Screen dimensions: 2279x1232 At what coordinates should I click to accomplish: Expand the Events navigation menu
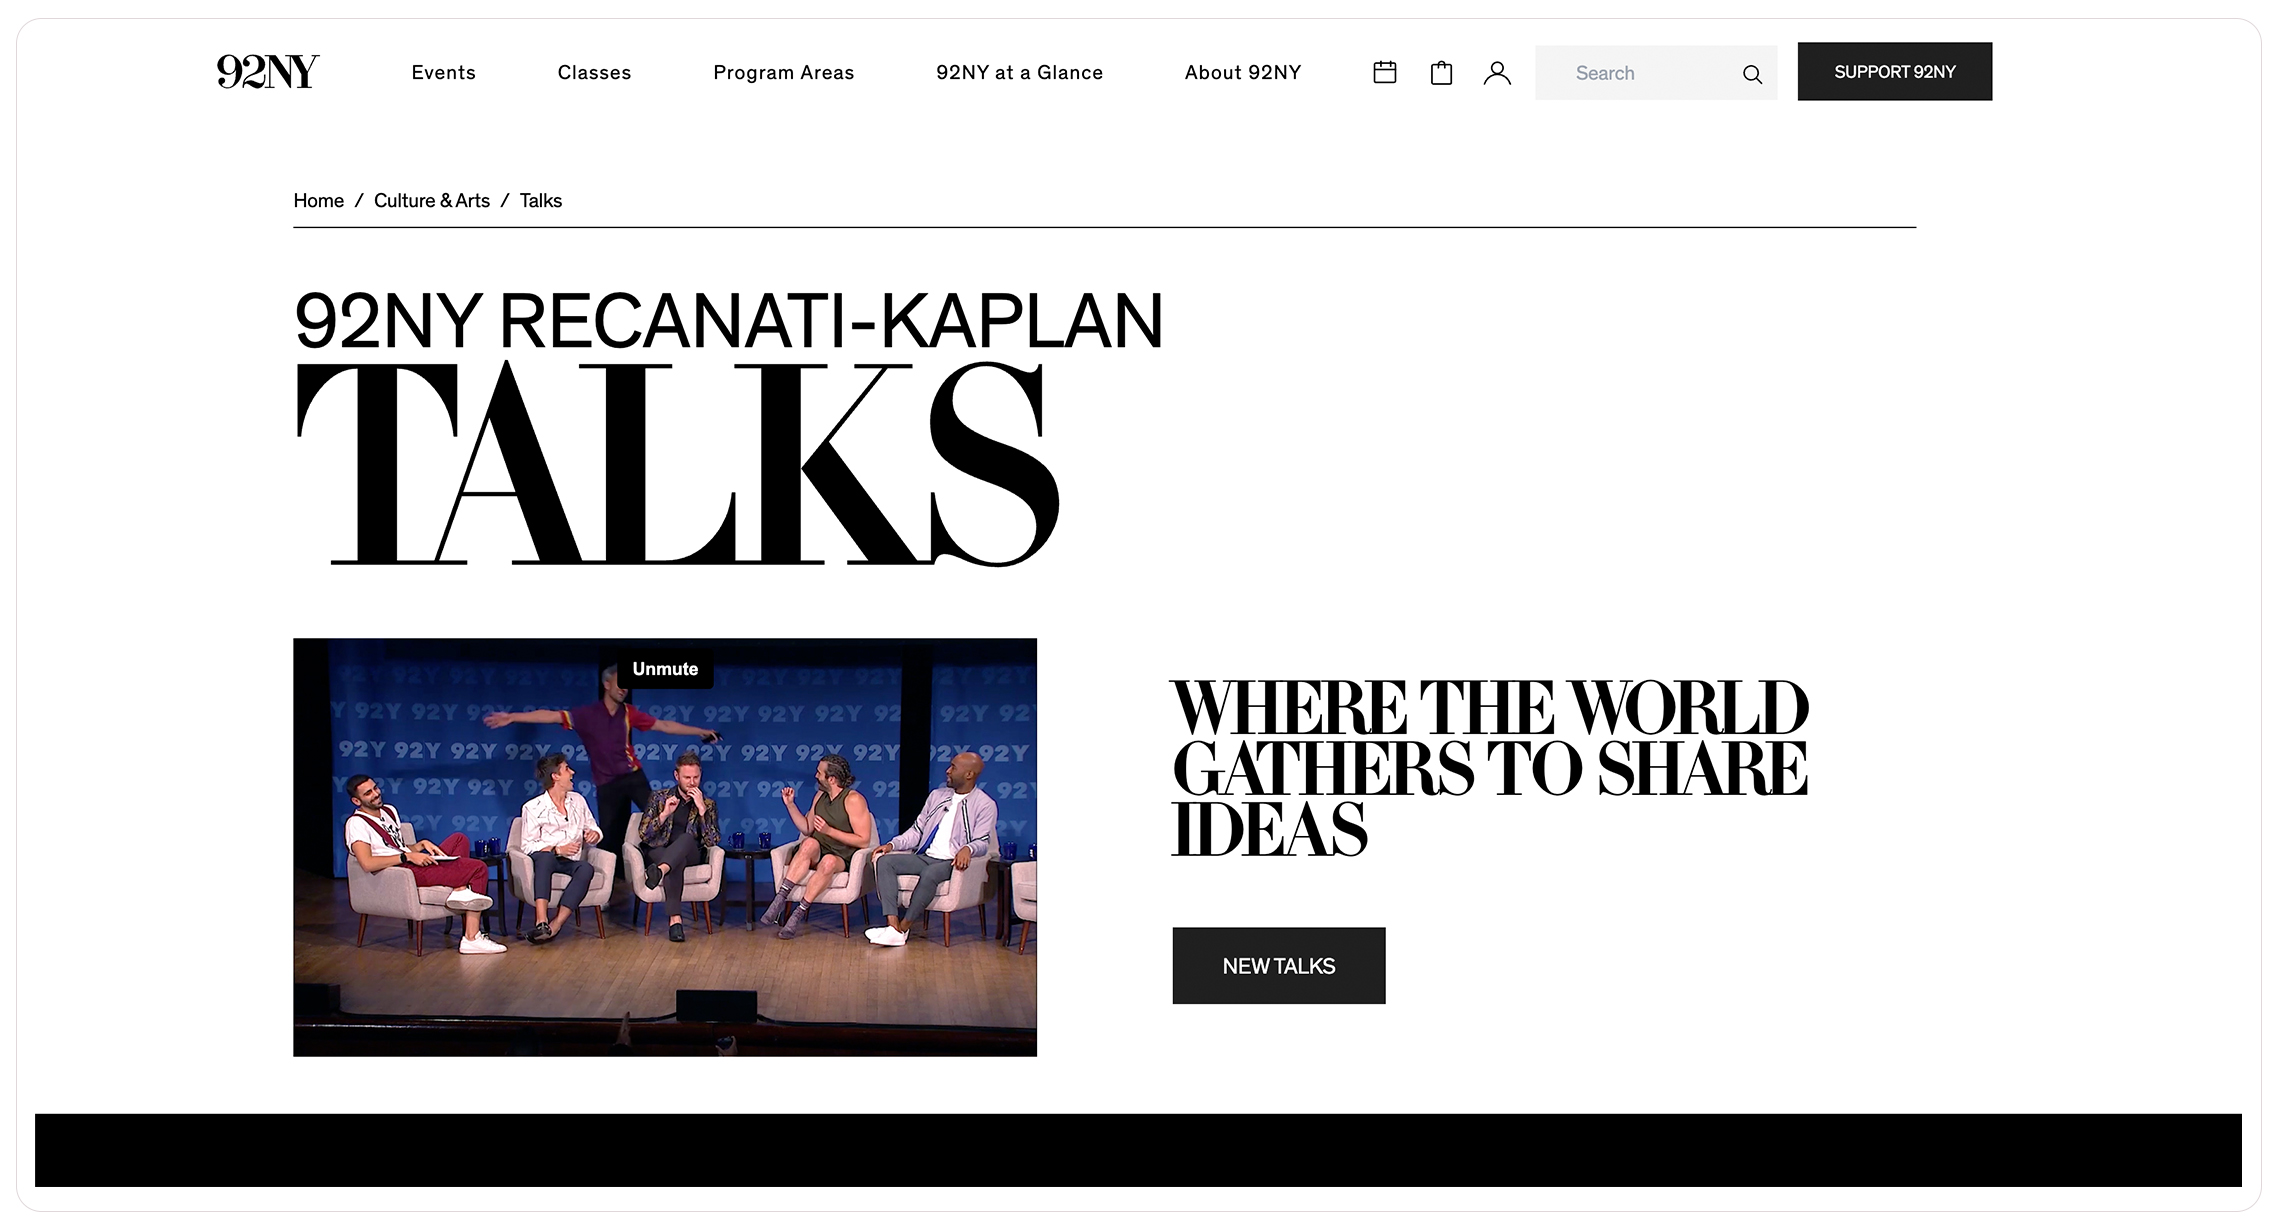click(443, 72)
